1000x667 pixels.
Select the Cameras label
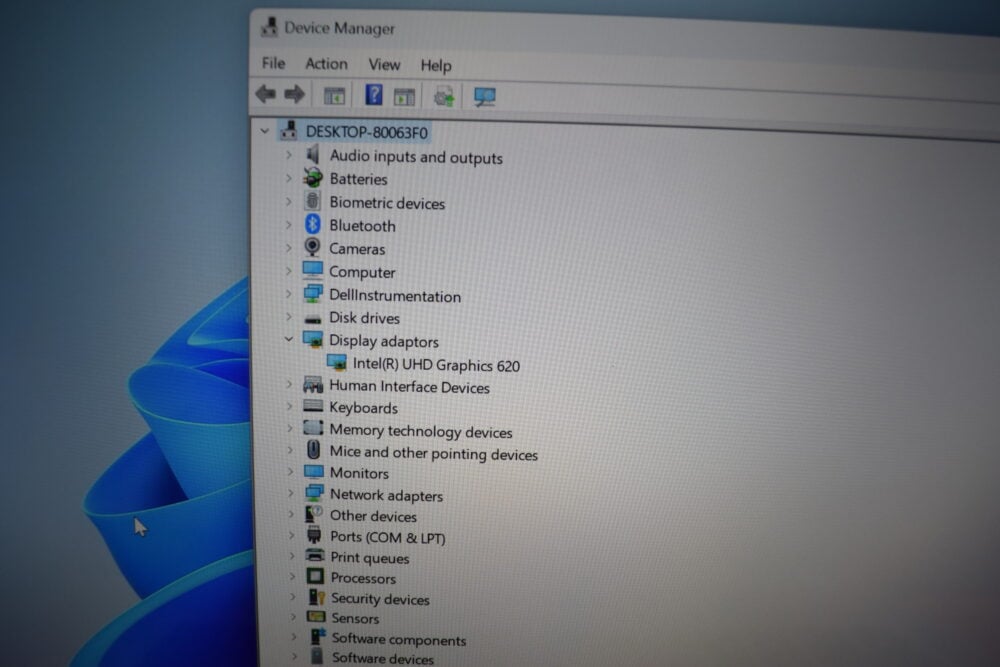357,249
